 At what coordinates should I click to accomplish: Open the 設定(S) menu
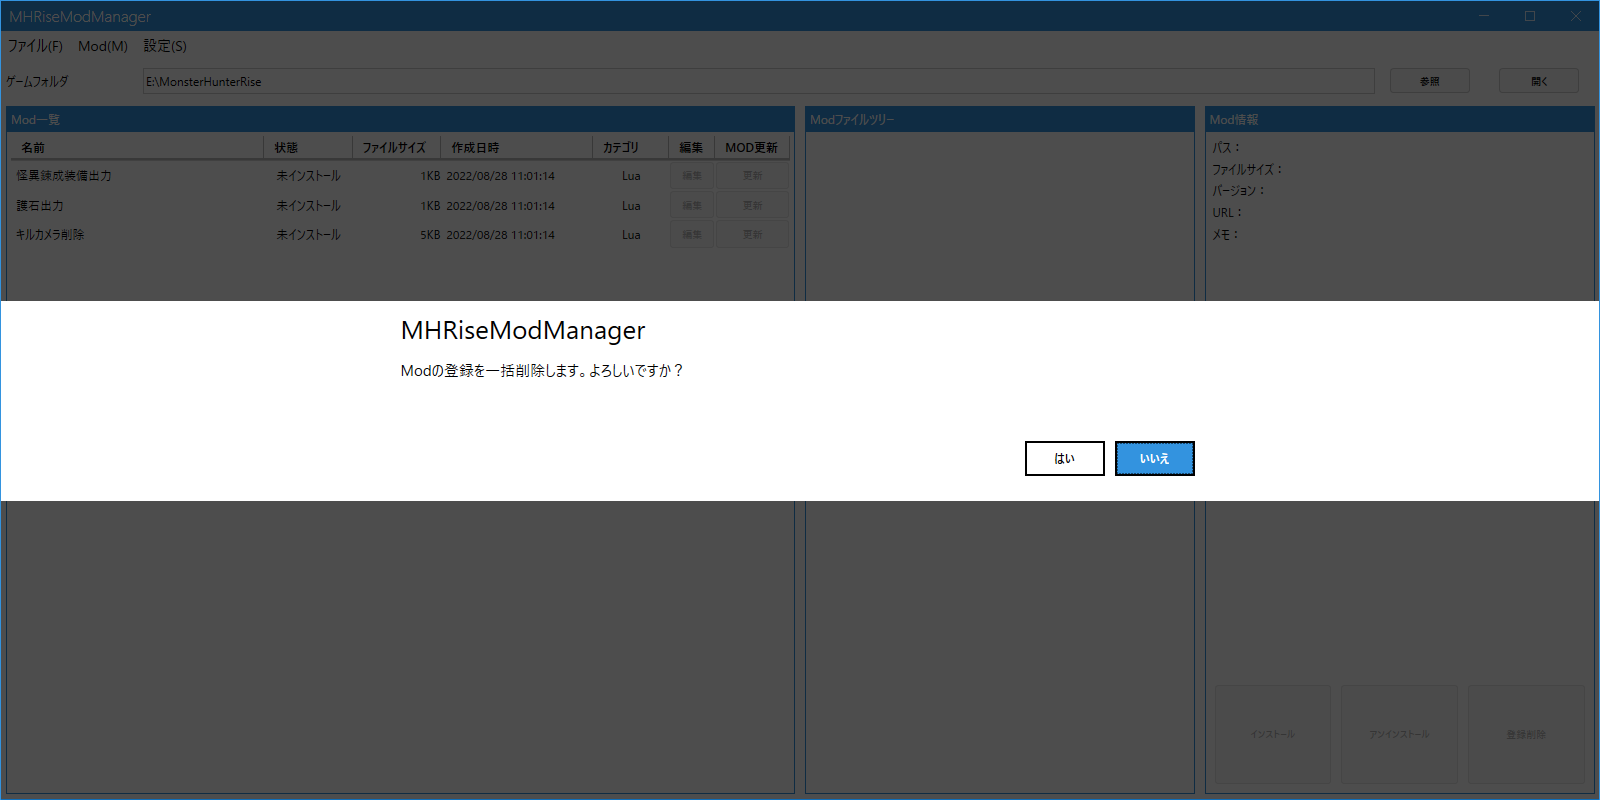[x=165, y=46]
